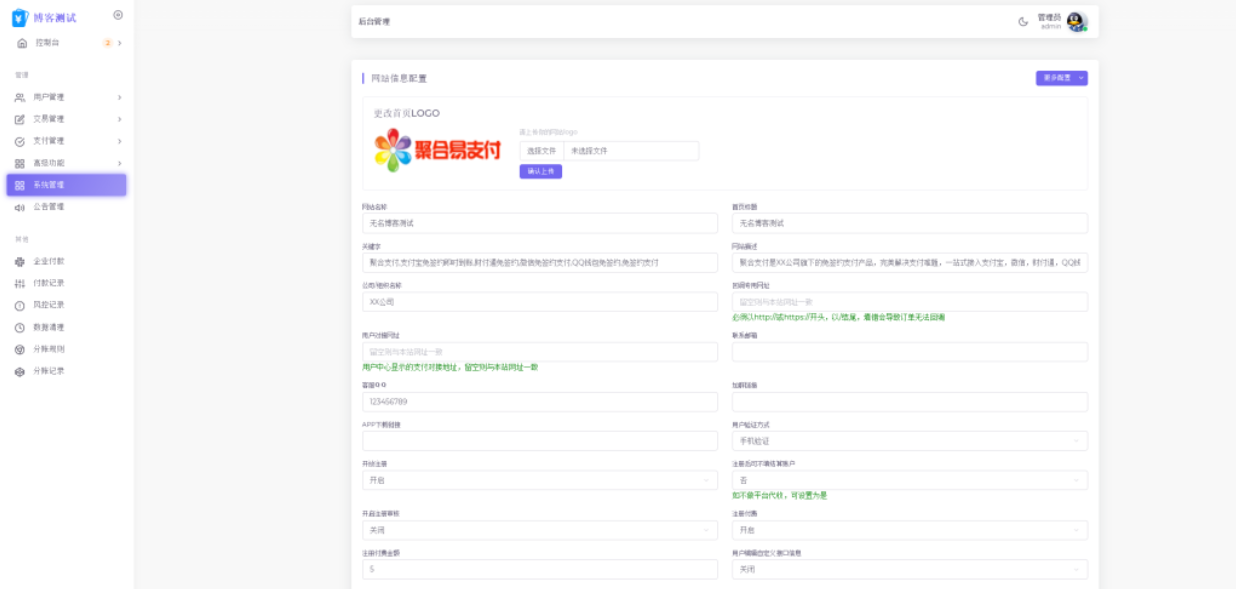Click the 企业付款 icon in sidebar

(x=20, y=261)
